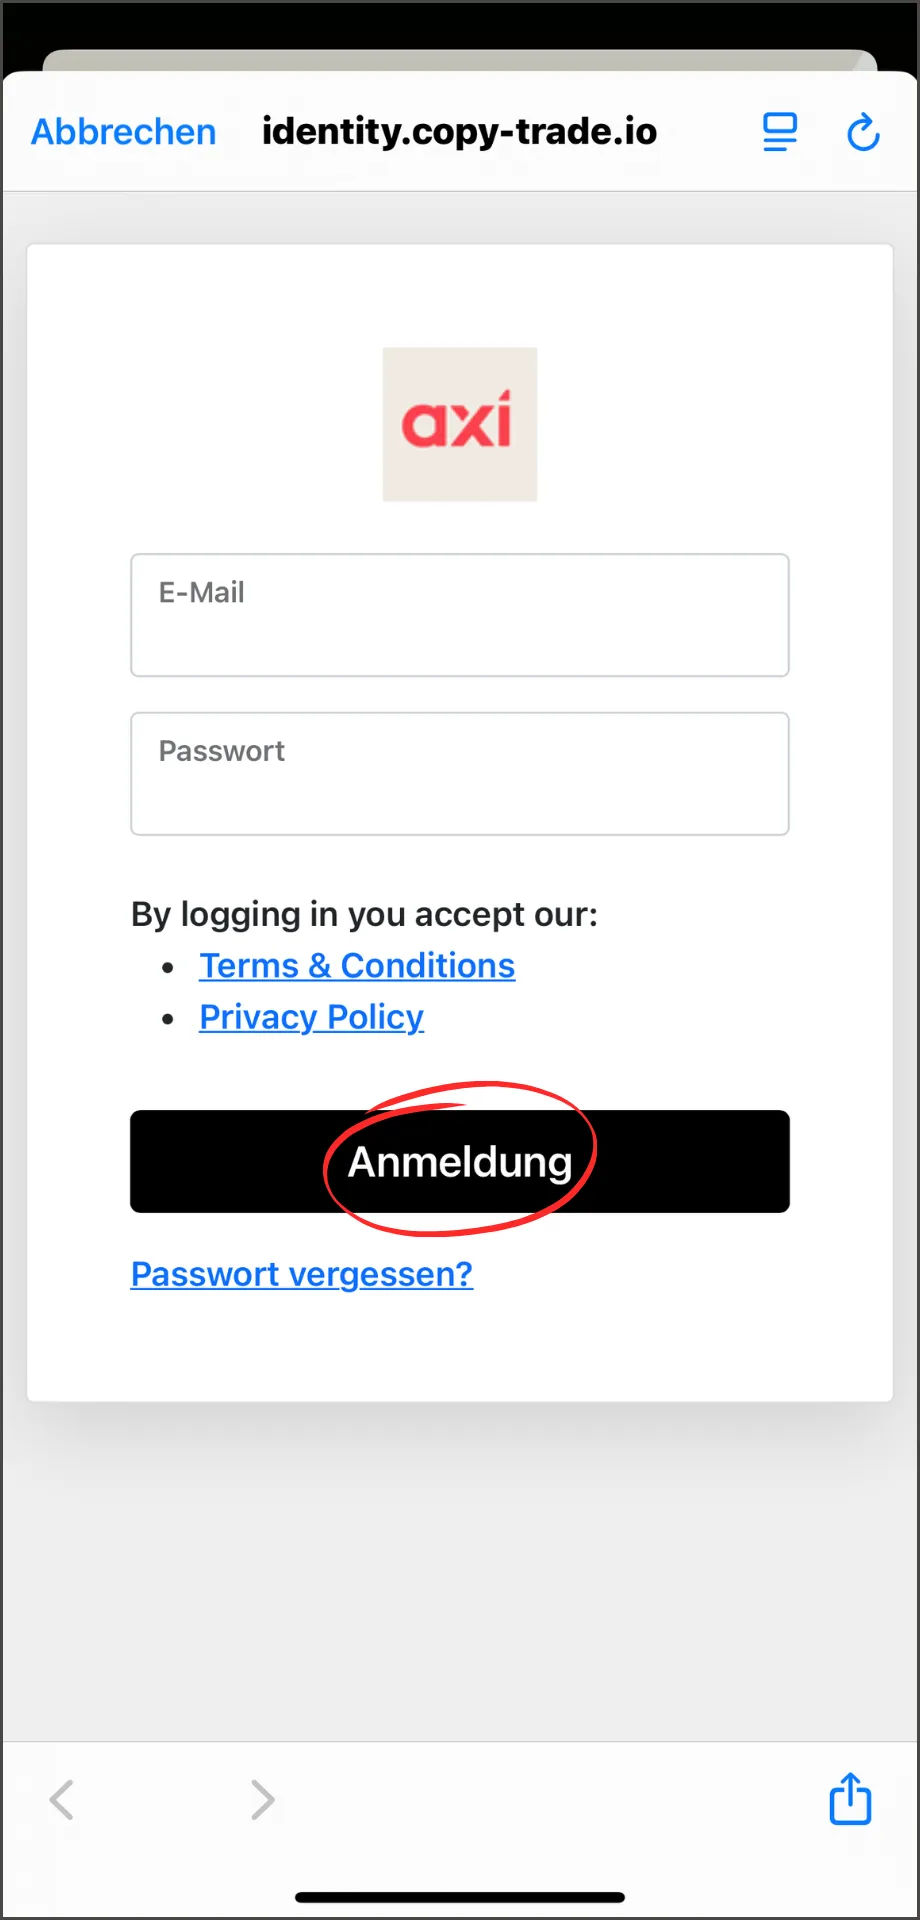The height and width of the screenshot is (1920, 920).
Task: Tap the home indicator bar at bottom
Action: [x=460, y=1897]
